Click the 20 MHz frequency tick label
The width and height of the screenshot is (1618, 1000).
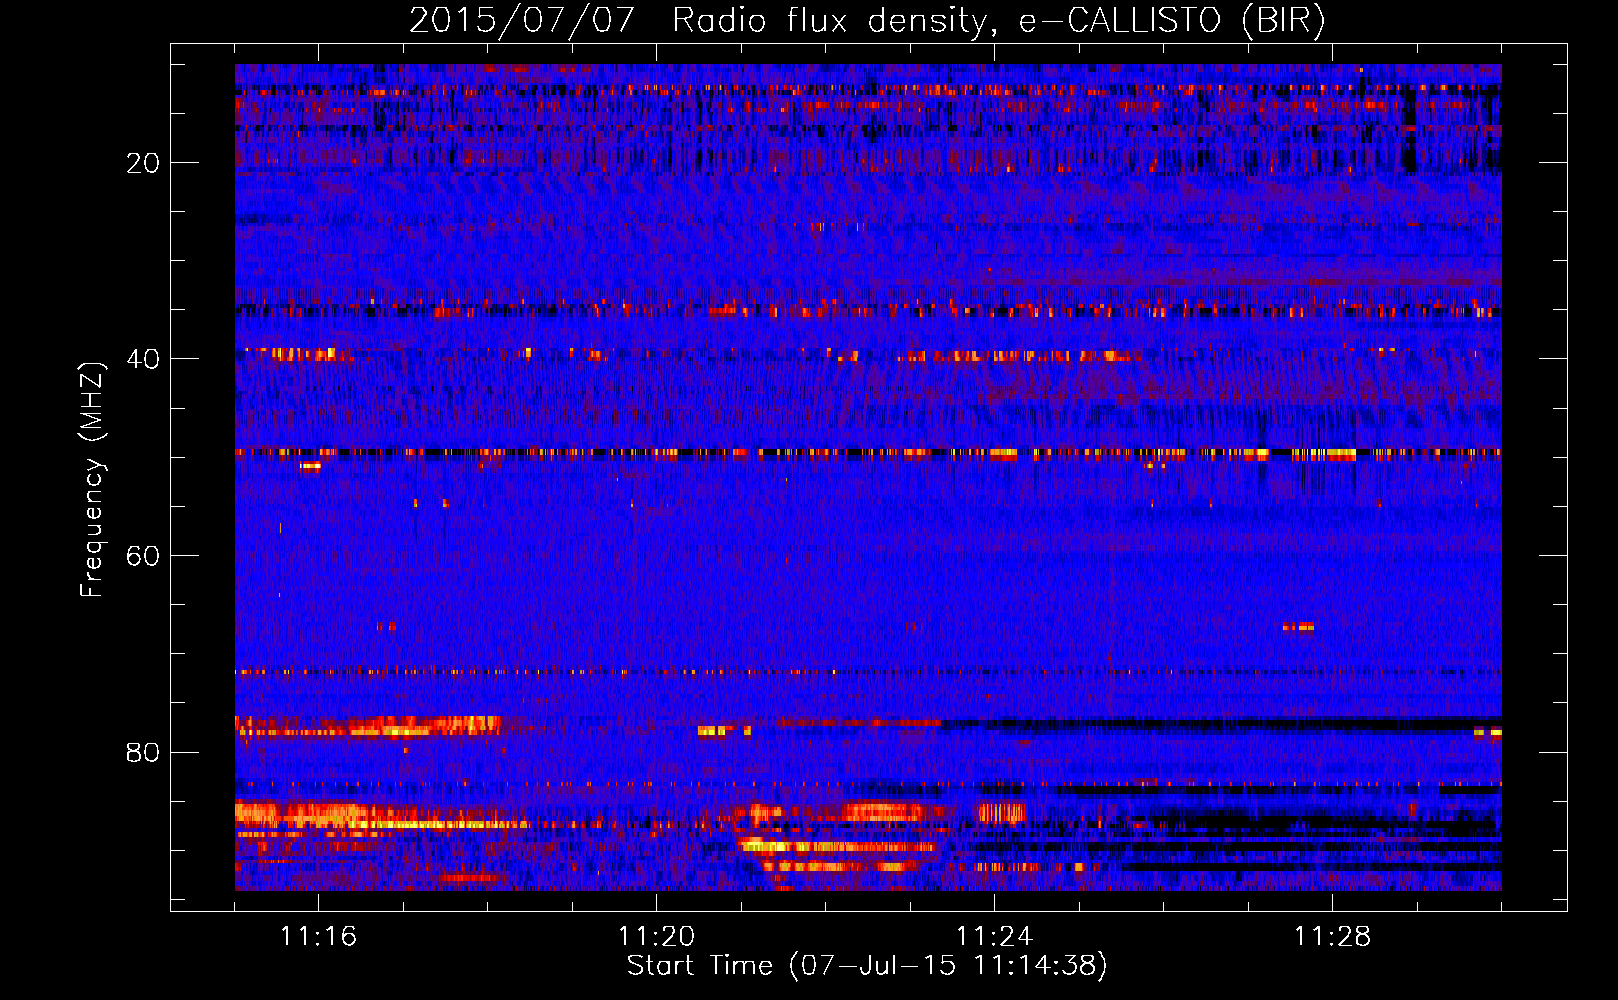143,163
